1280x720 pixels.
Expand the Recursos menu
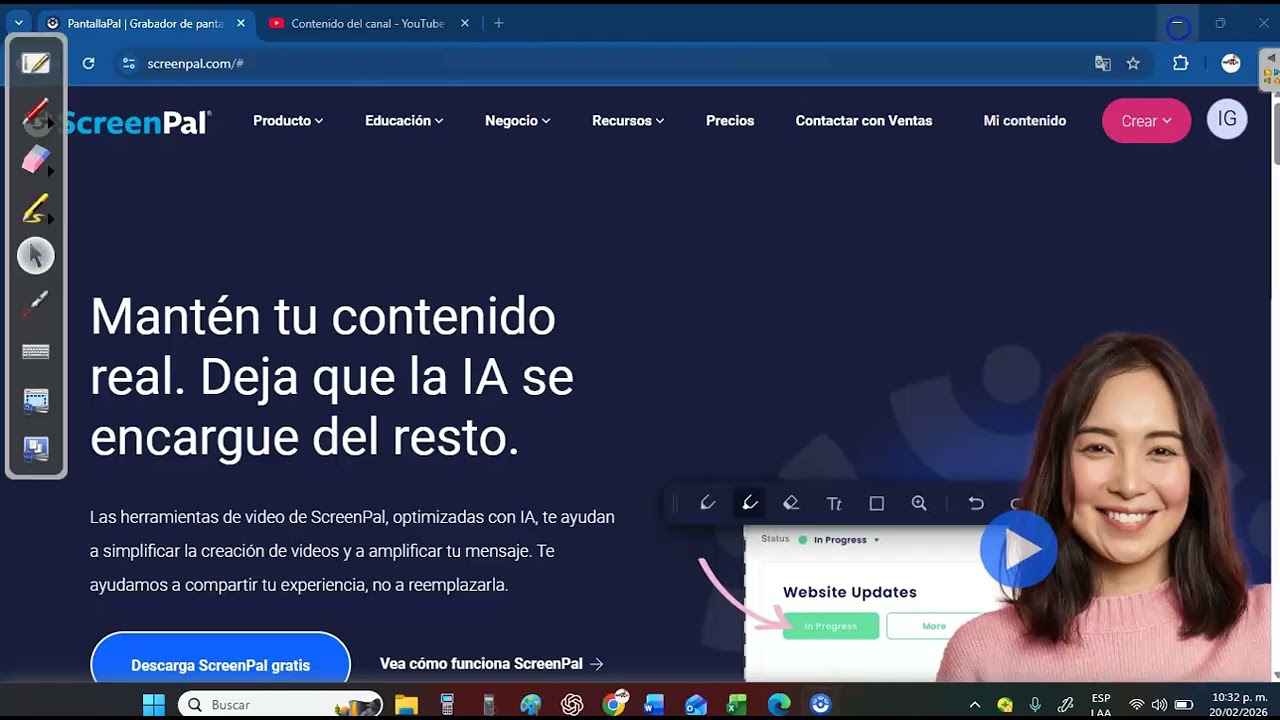pyautogui.click(x=628, y=120)
